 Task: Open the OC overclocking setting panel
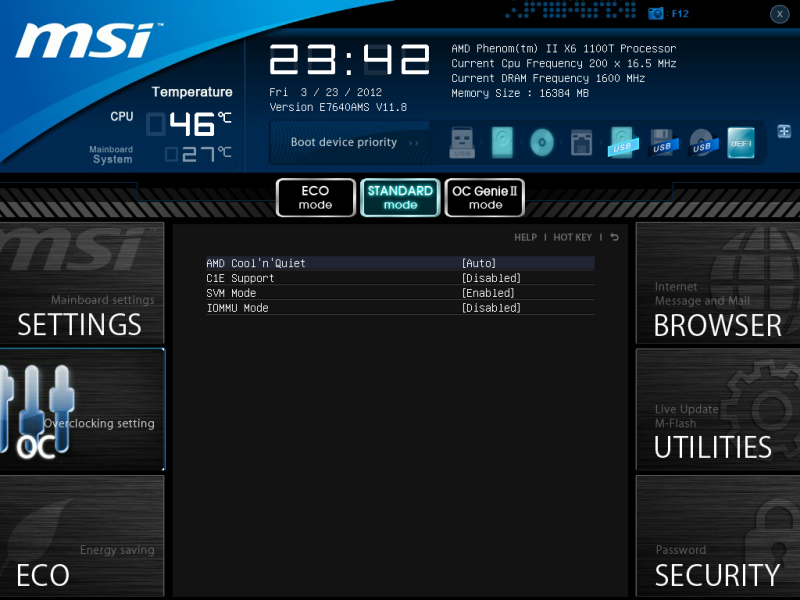[x=82, y=410]
